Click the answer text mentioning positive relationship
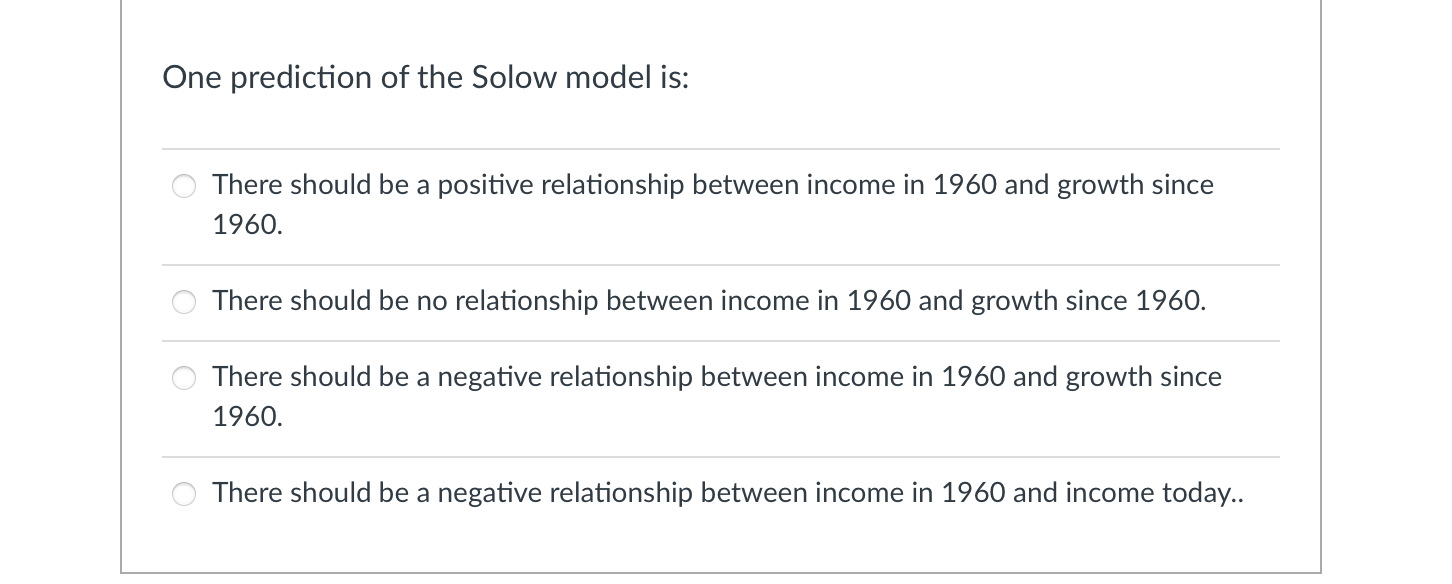1452x584 pixels. [x=712, y=185]
